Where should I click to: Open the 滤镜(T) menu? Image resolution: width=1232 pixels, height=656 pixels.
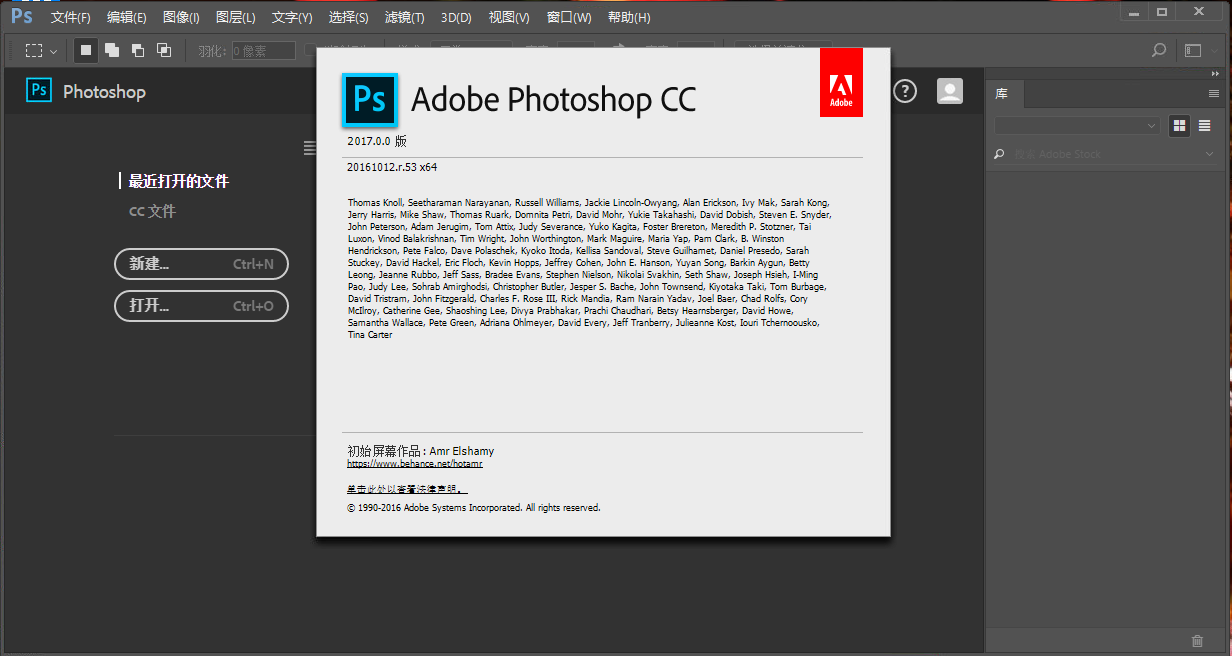pyautogui.click(x=404, y=17)
